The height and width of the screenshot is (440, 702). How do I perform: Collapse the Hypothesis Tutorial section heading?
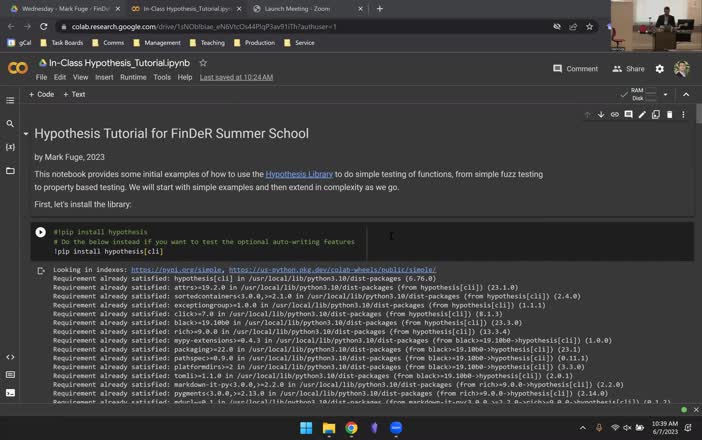26,133
